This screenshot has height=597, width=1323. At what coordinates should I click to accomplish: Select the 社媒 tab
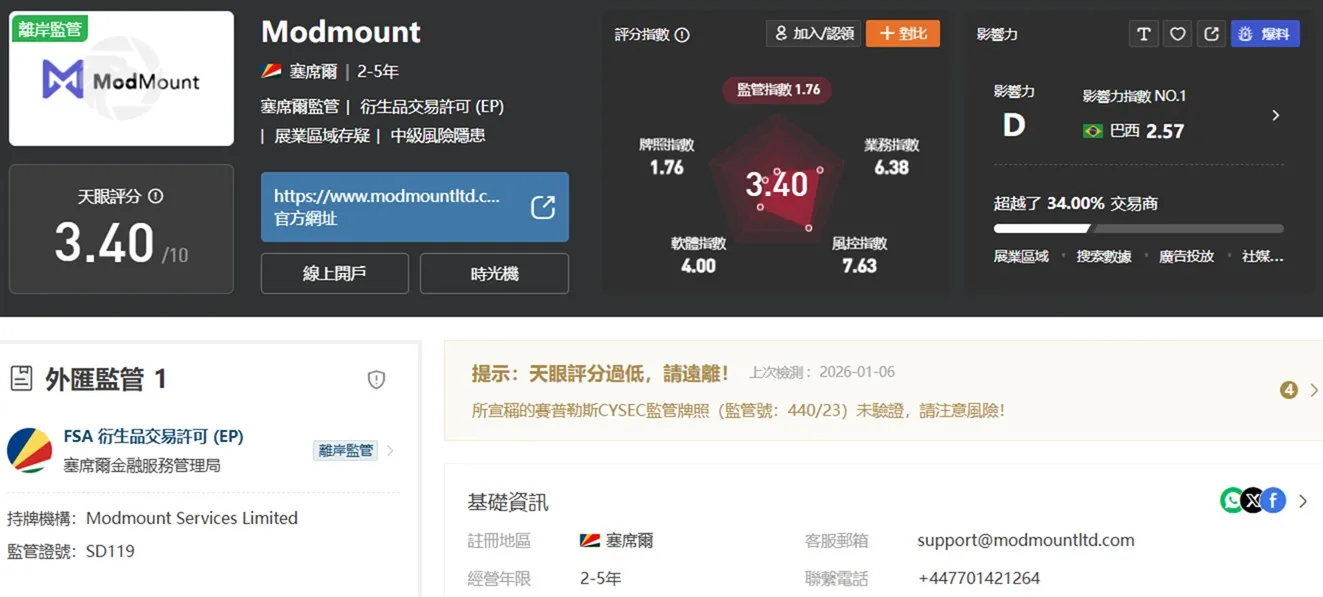tap(1262, 256)
